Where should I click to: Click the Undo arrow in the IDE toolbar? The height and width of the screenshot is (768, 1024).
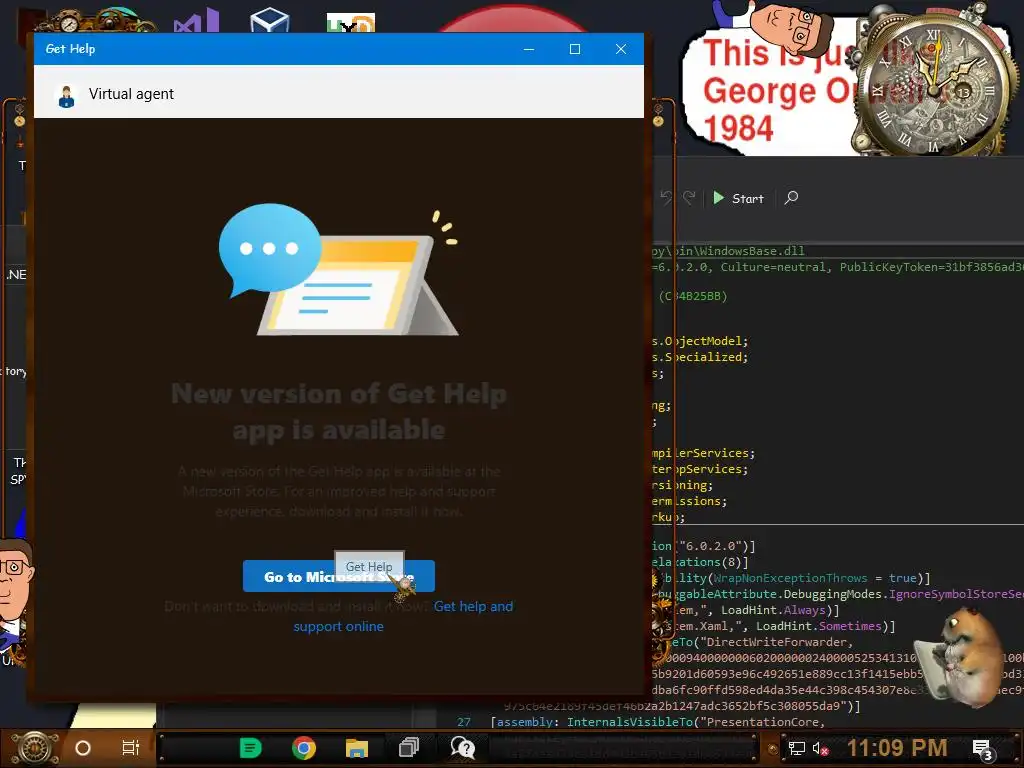(x=666, y=197)
